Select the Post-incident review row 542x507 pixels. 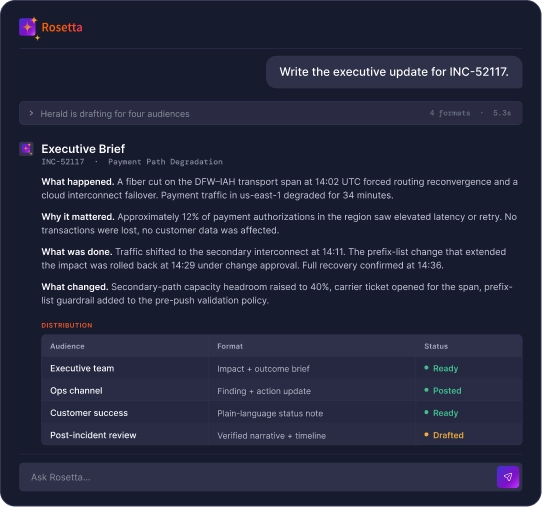[x=281, y=435]
